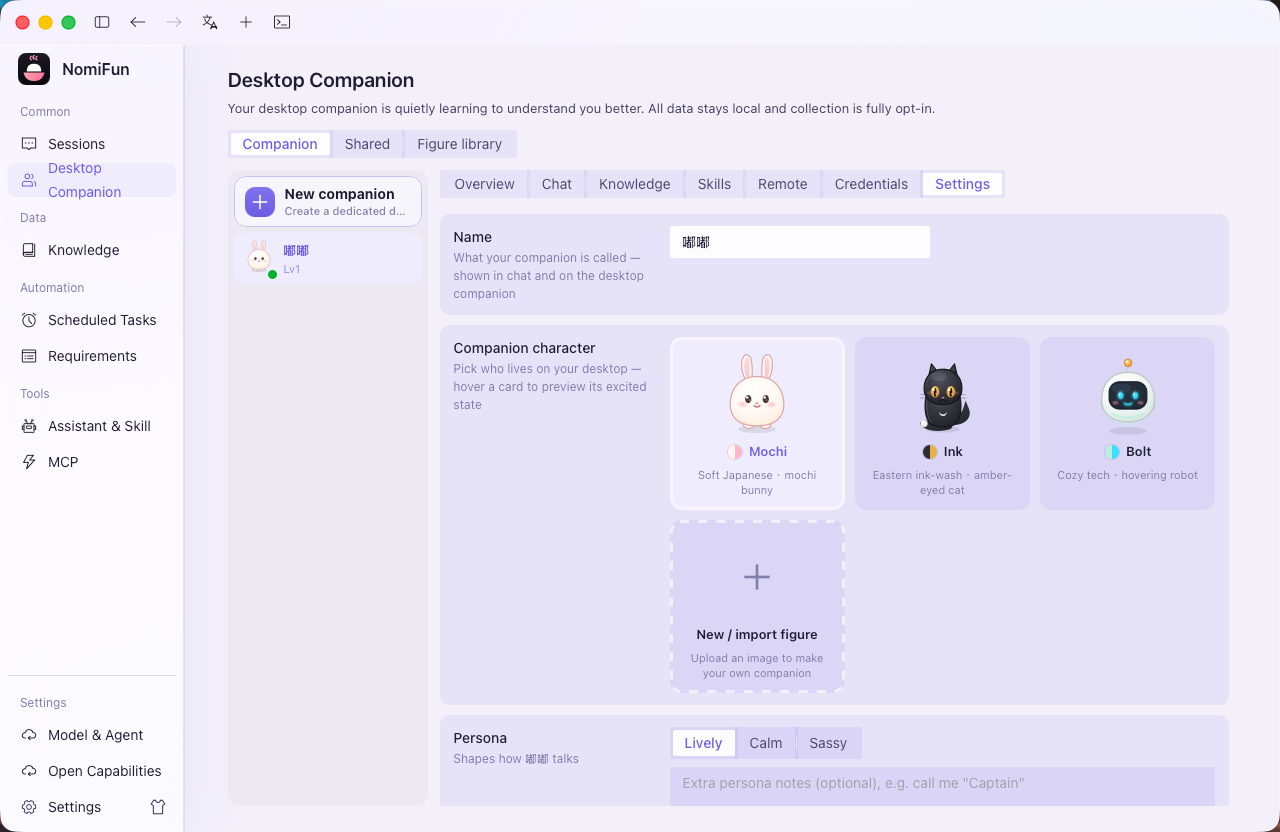
Task: Click the Name input field
Action: [x=800, y=242]
